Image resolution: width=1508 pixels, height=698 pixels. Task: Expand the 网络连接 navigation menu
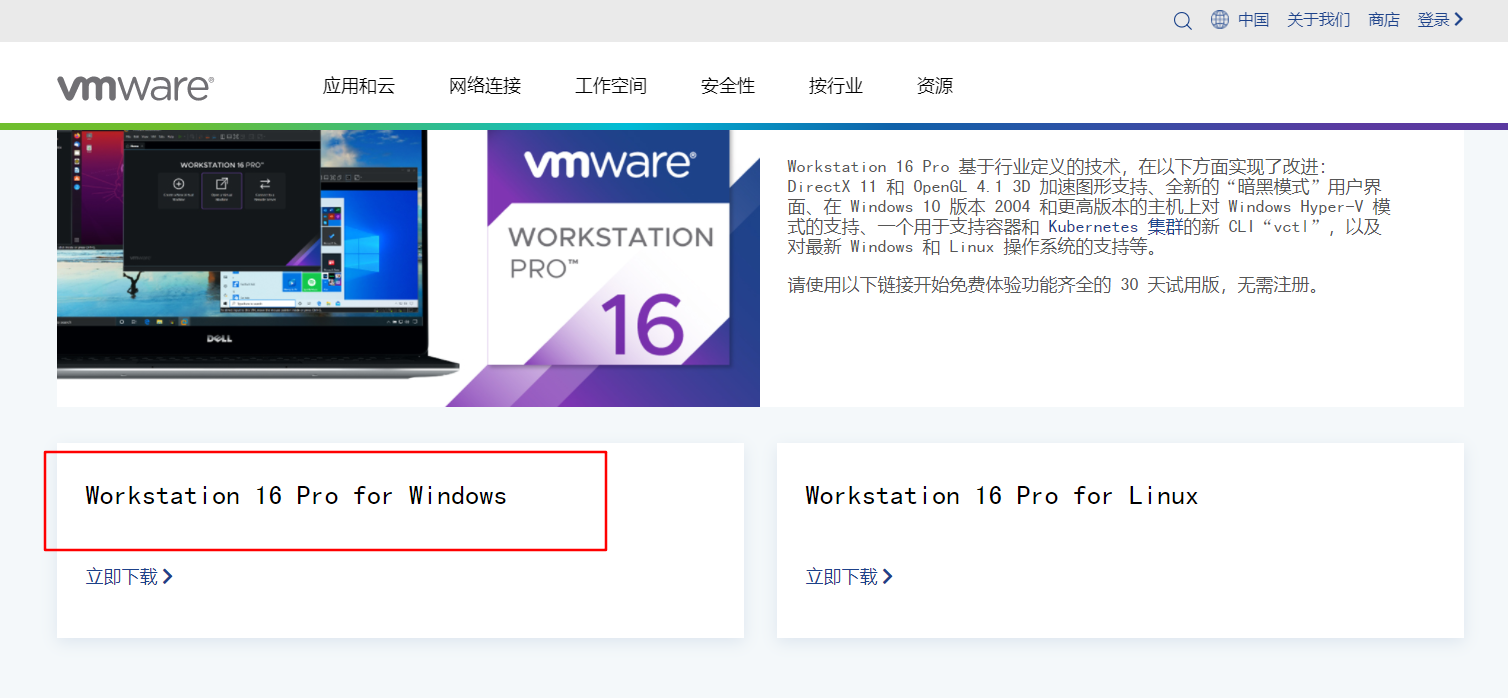(485, 87)
